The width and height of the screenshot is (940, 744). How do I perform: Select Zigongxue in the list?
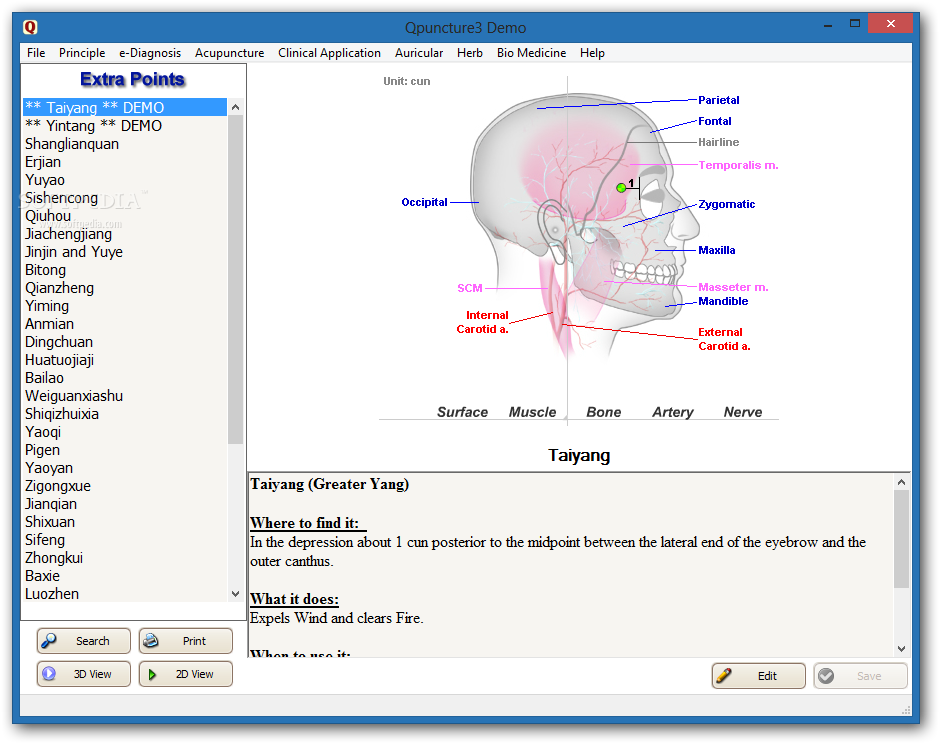tap(125, 486)
